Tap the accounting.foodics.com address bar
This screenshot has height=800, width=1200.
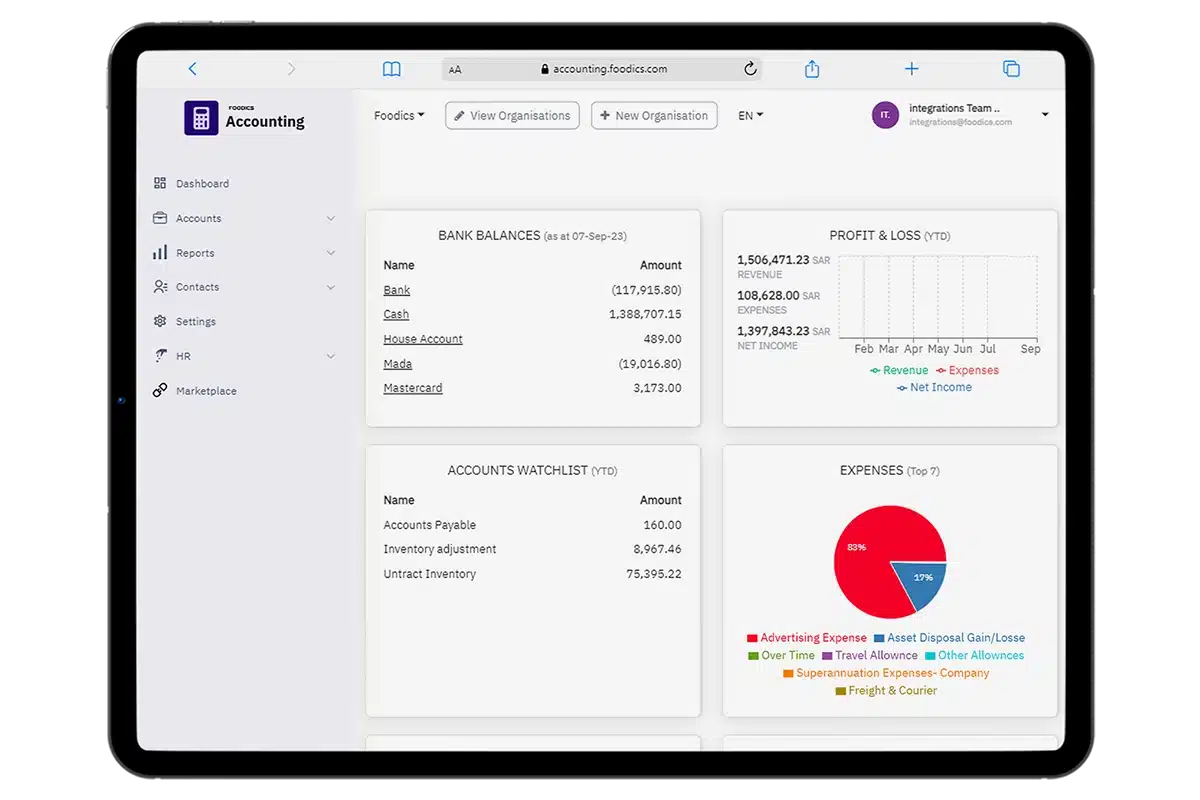(x=602, y=69)
